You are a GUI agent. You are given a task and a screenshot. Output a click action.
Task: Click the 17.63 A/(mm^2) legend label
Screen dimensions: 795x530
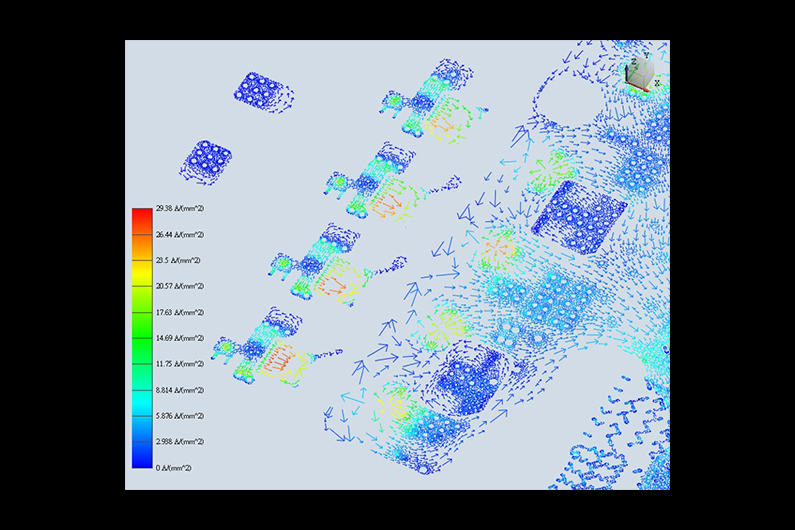click(x=180, y=313)
